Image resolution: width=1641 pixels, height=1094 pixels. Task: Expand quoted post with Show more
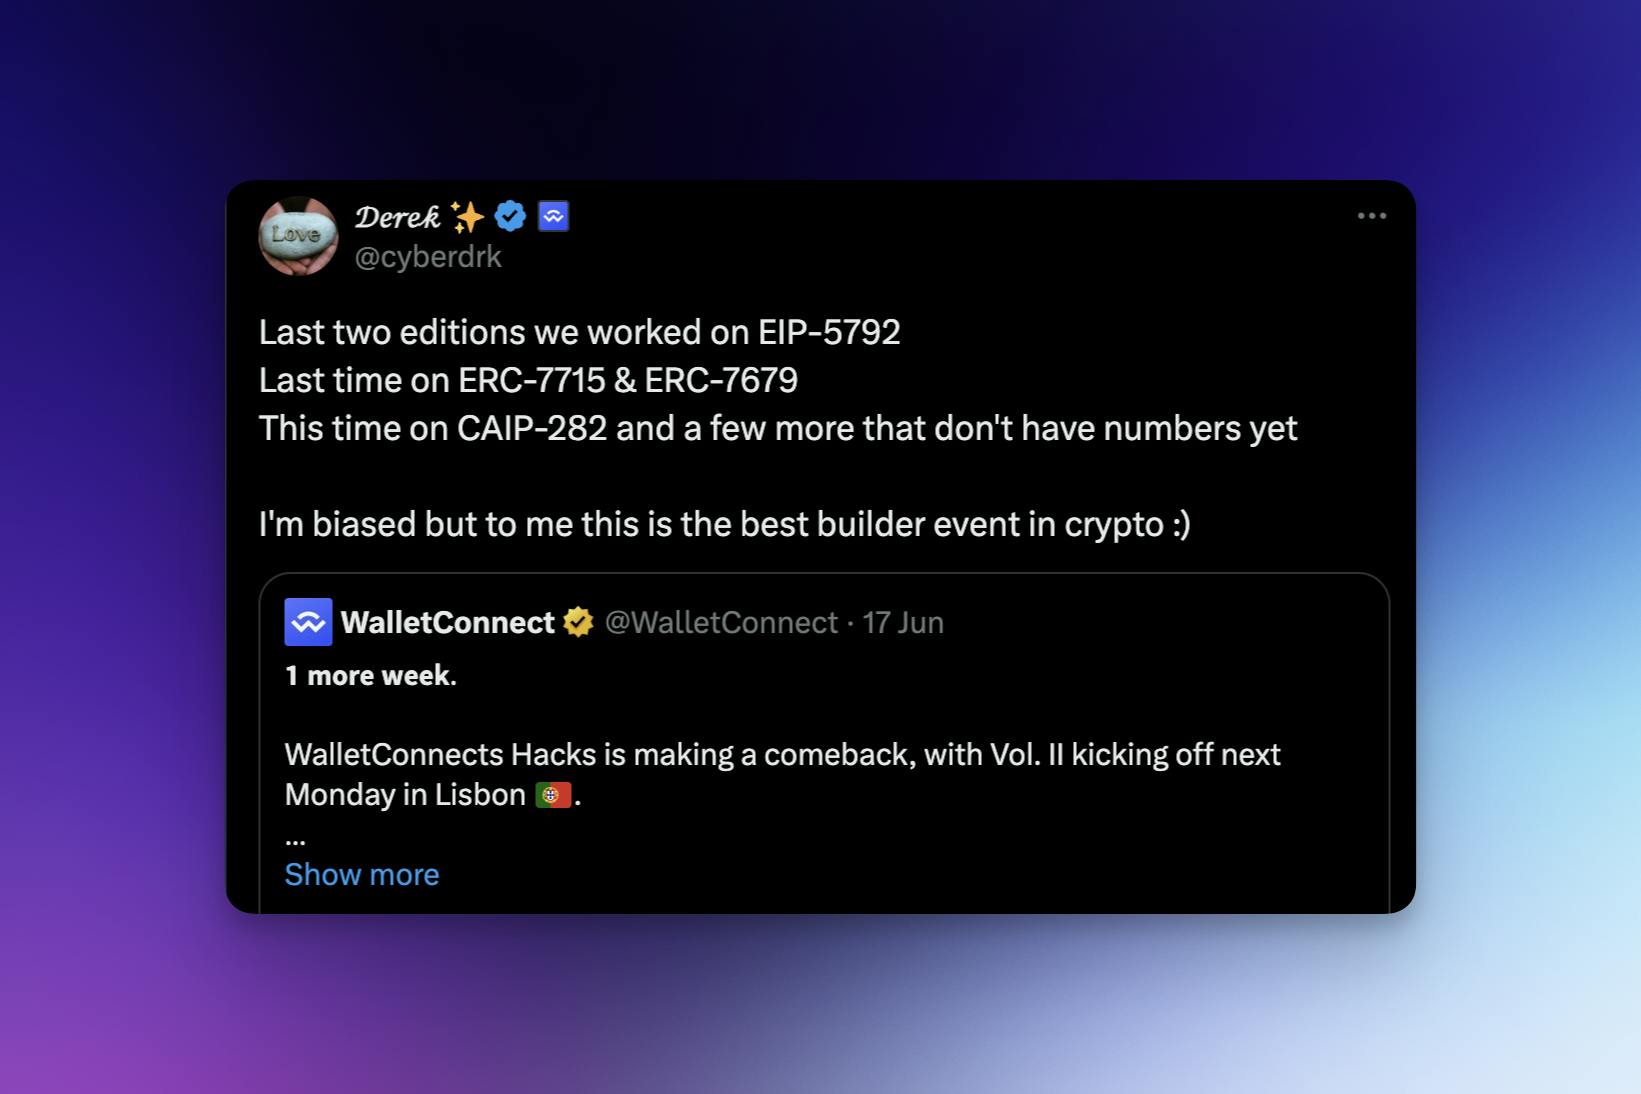(x=362, y=874)
